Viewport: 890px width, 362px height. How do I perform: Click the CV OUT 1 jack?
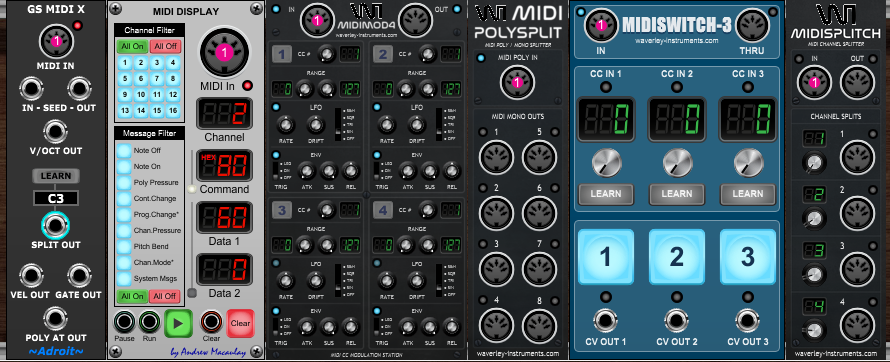[x=605, y=321]
